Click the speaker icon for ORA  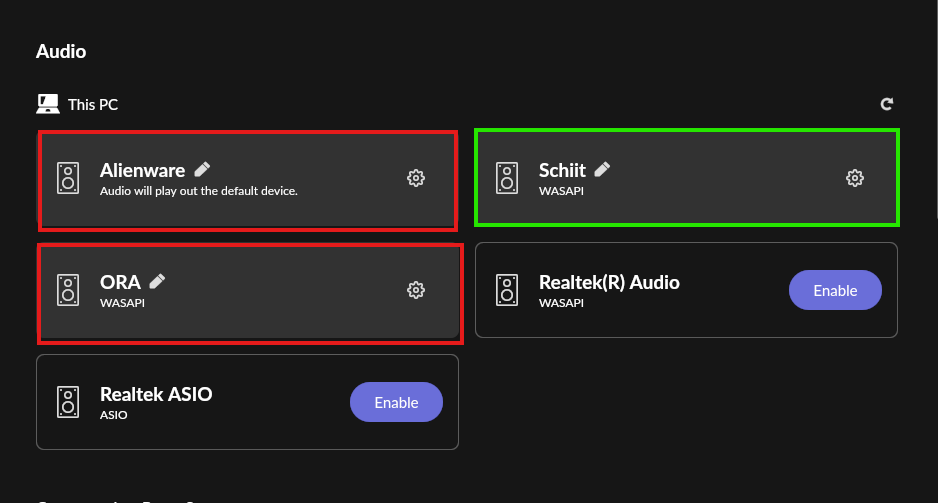[68, 290]
